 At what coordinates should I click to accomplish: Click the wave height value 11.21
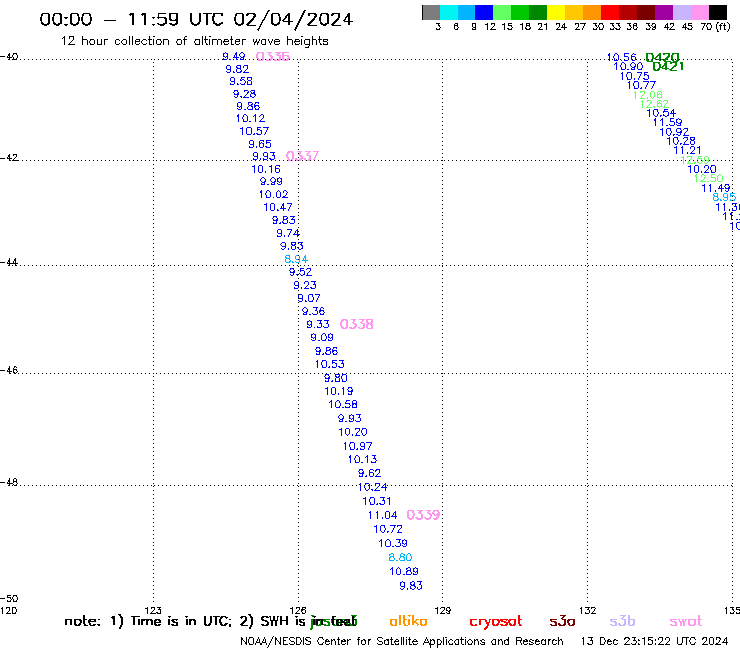(x=687, y=150)
